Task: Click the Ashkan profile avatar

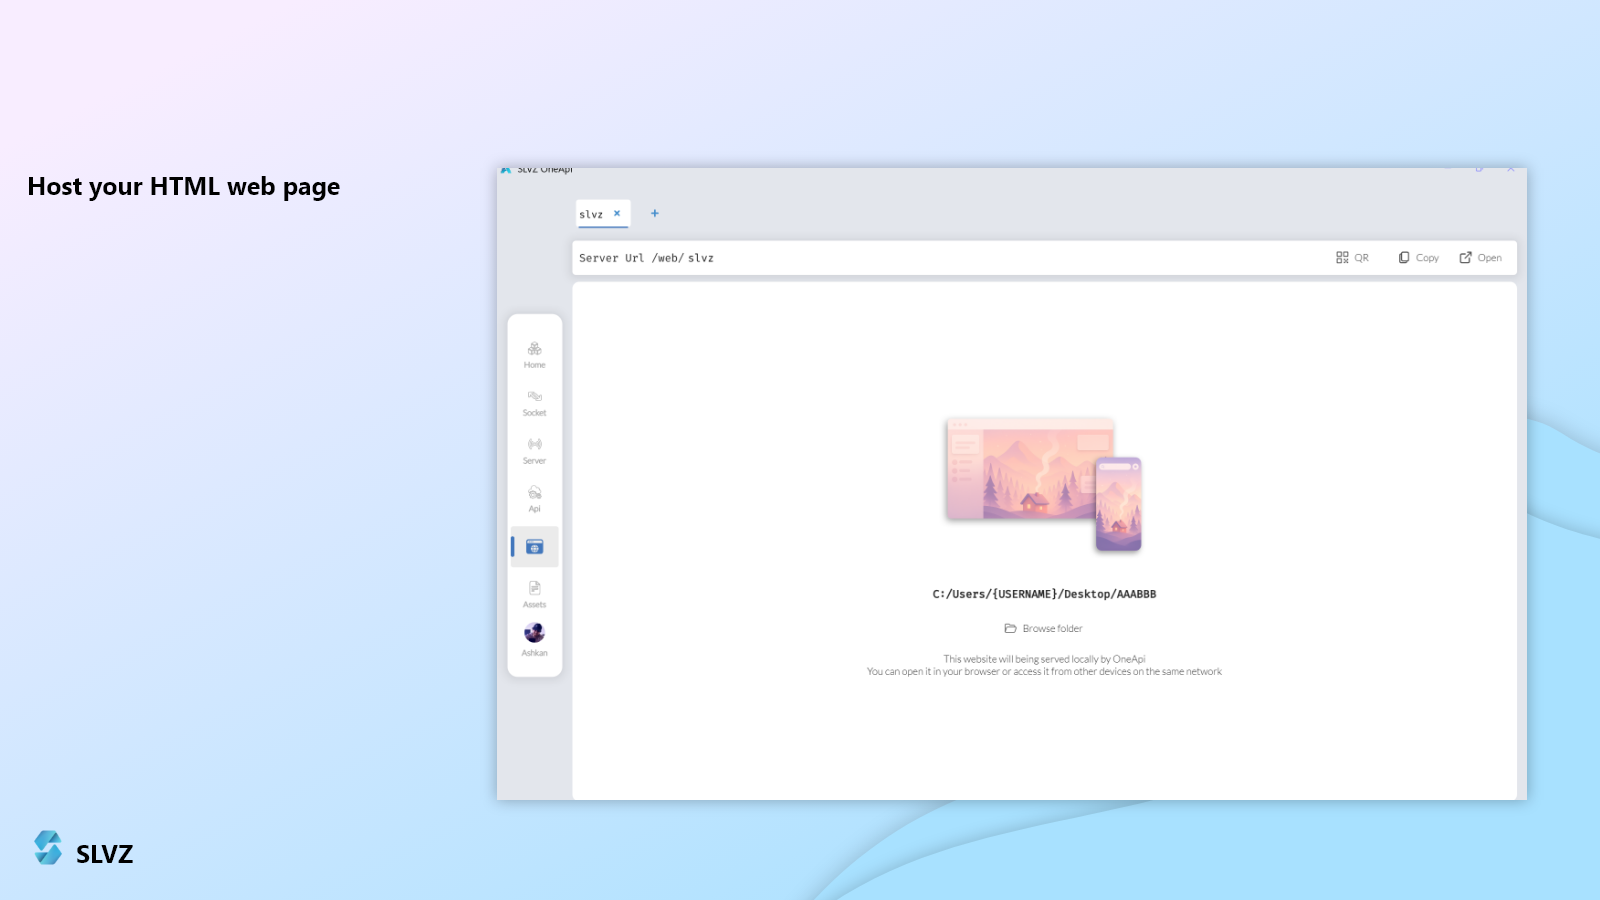Action: (x=534, y=633)
